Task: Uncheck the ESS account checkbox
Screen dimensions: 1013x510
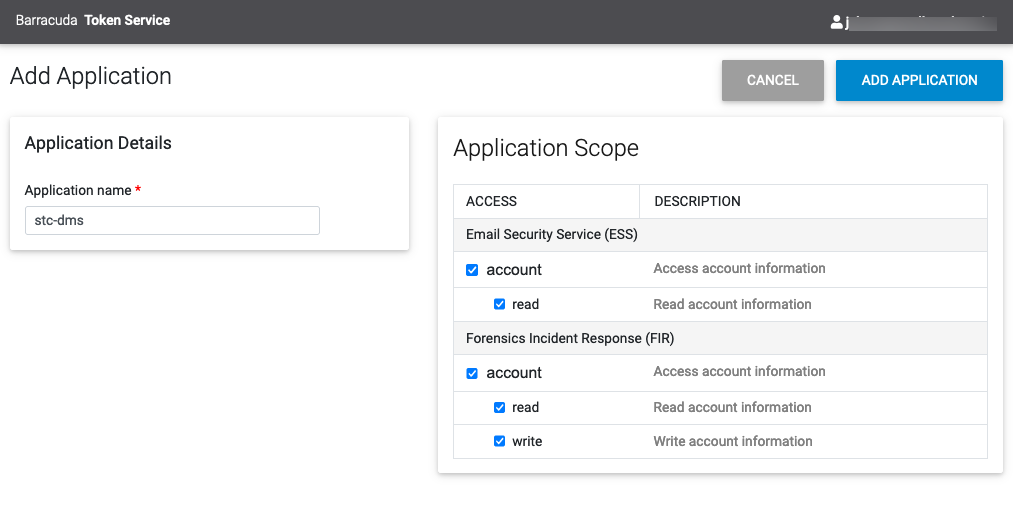Action: point(473,270)
